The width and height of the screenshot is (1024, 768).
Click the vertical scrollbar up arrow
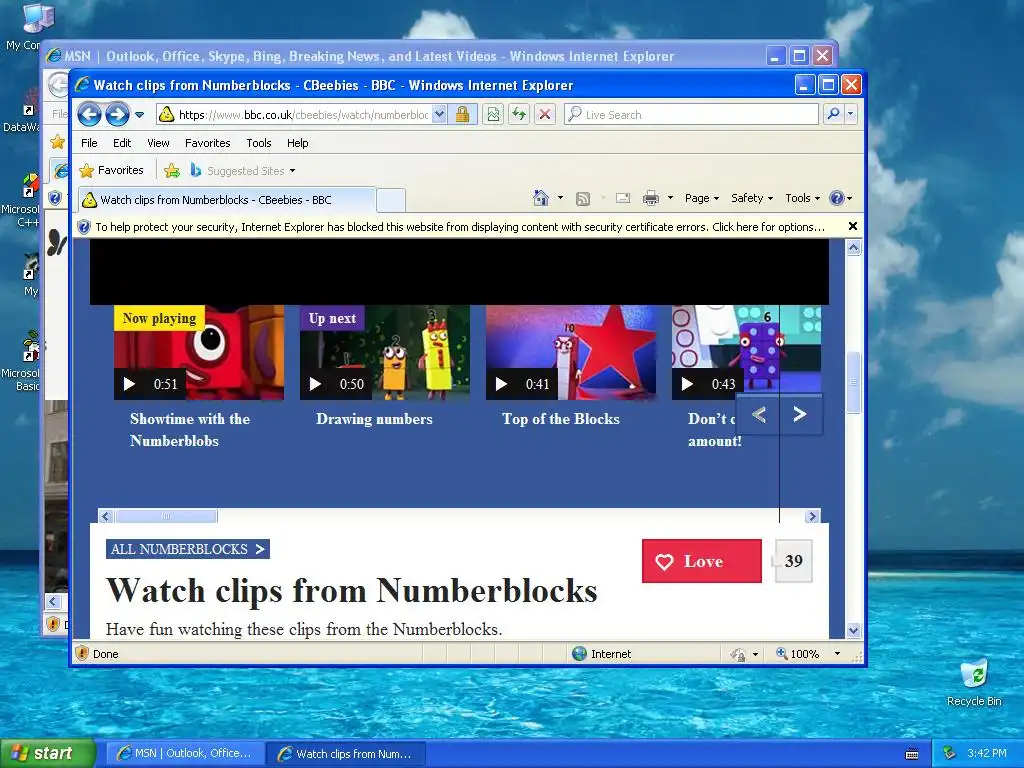click(x=854, y=248)
